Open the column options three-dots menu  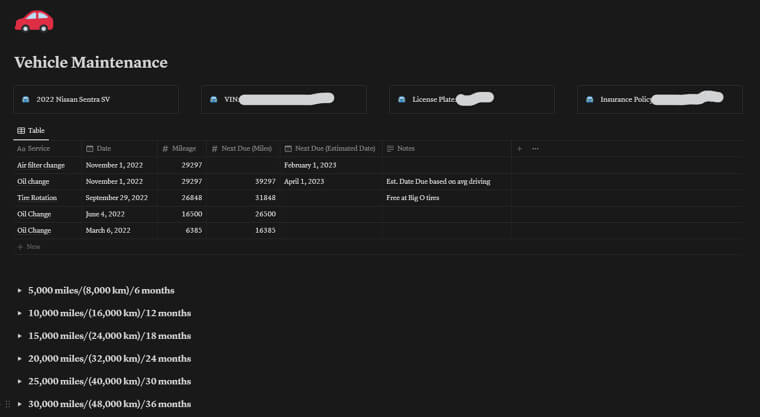(535, 148)
